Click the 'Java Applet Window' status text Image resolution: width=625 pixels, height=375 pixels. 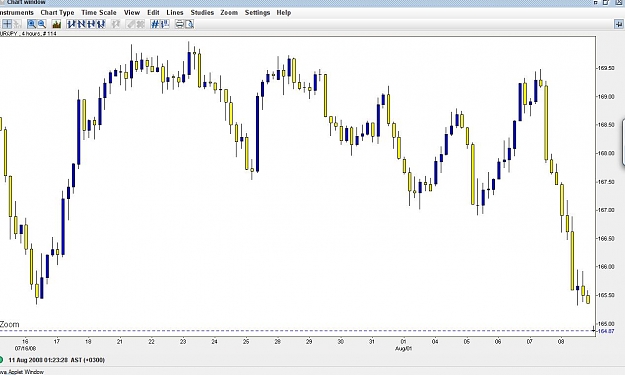tap(22, 372)
